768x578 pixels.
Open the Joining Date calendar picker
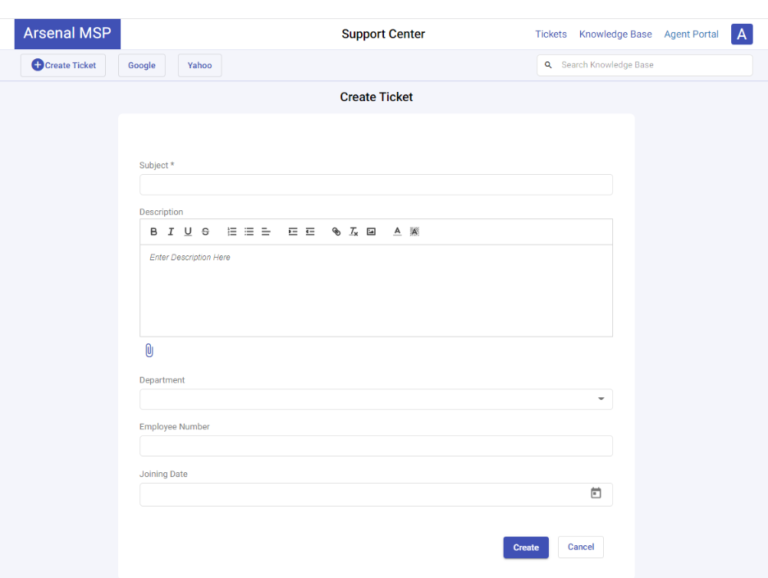[x=596, y=493]
